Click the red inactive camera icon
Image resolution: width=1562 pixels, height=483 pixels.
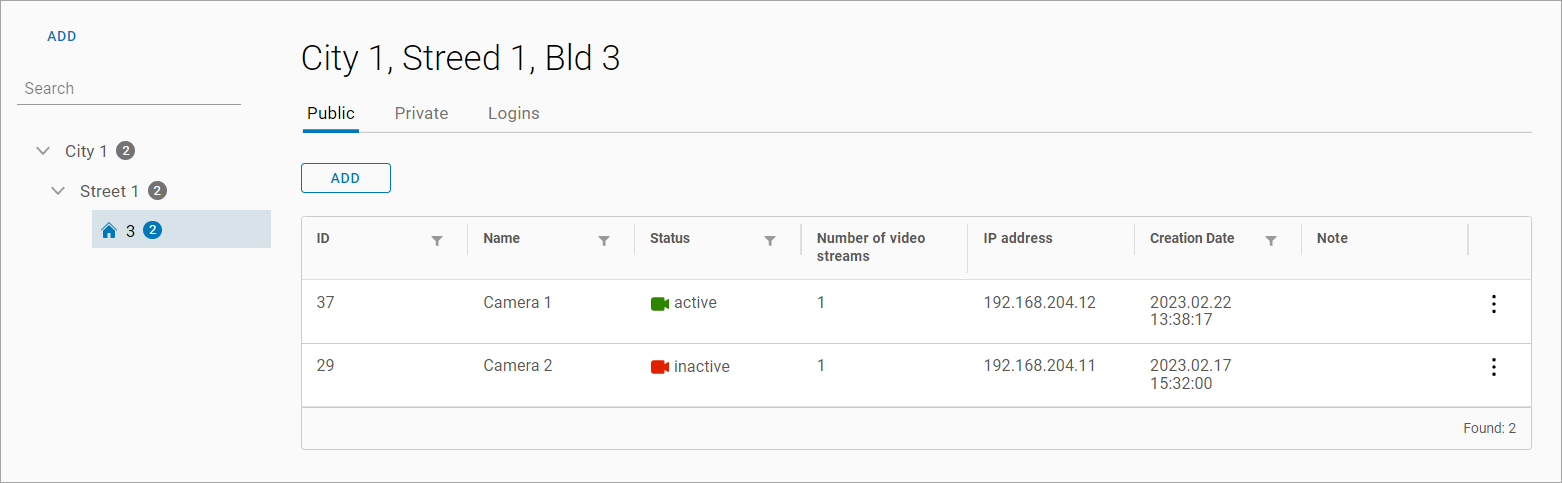click(x=659, y=367)
